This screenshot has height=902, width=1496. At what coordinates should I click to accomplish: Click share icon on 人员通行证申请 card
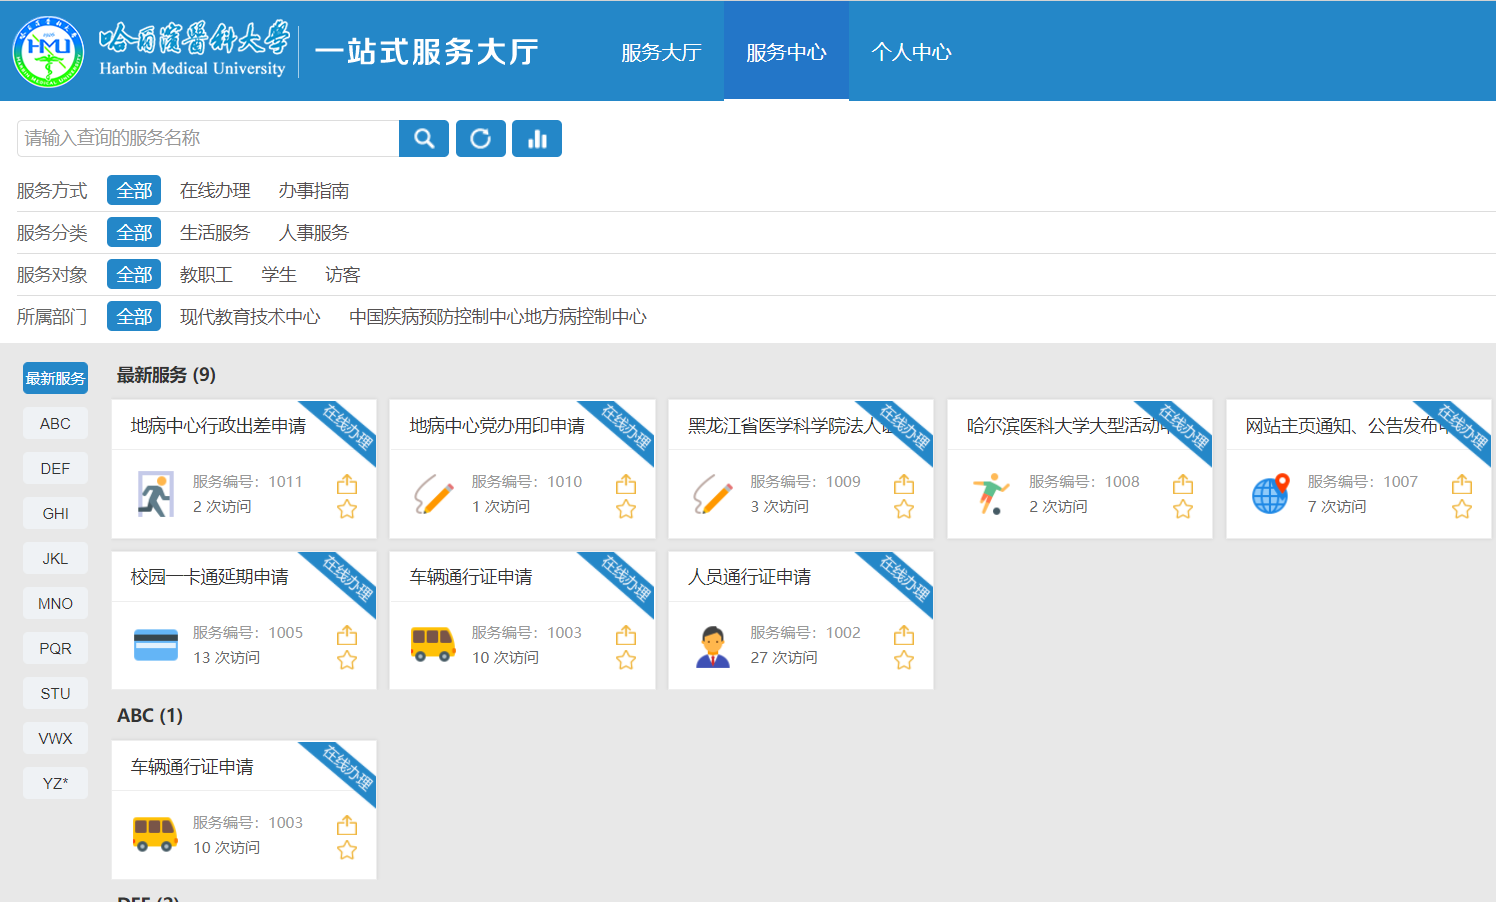click(x=904, y=635)
